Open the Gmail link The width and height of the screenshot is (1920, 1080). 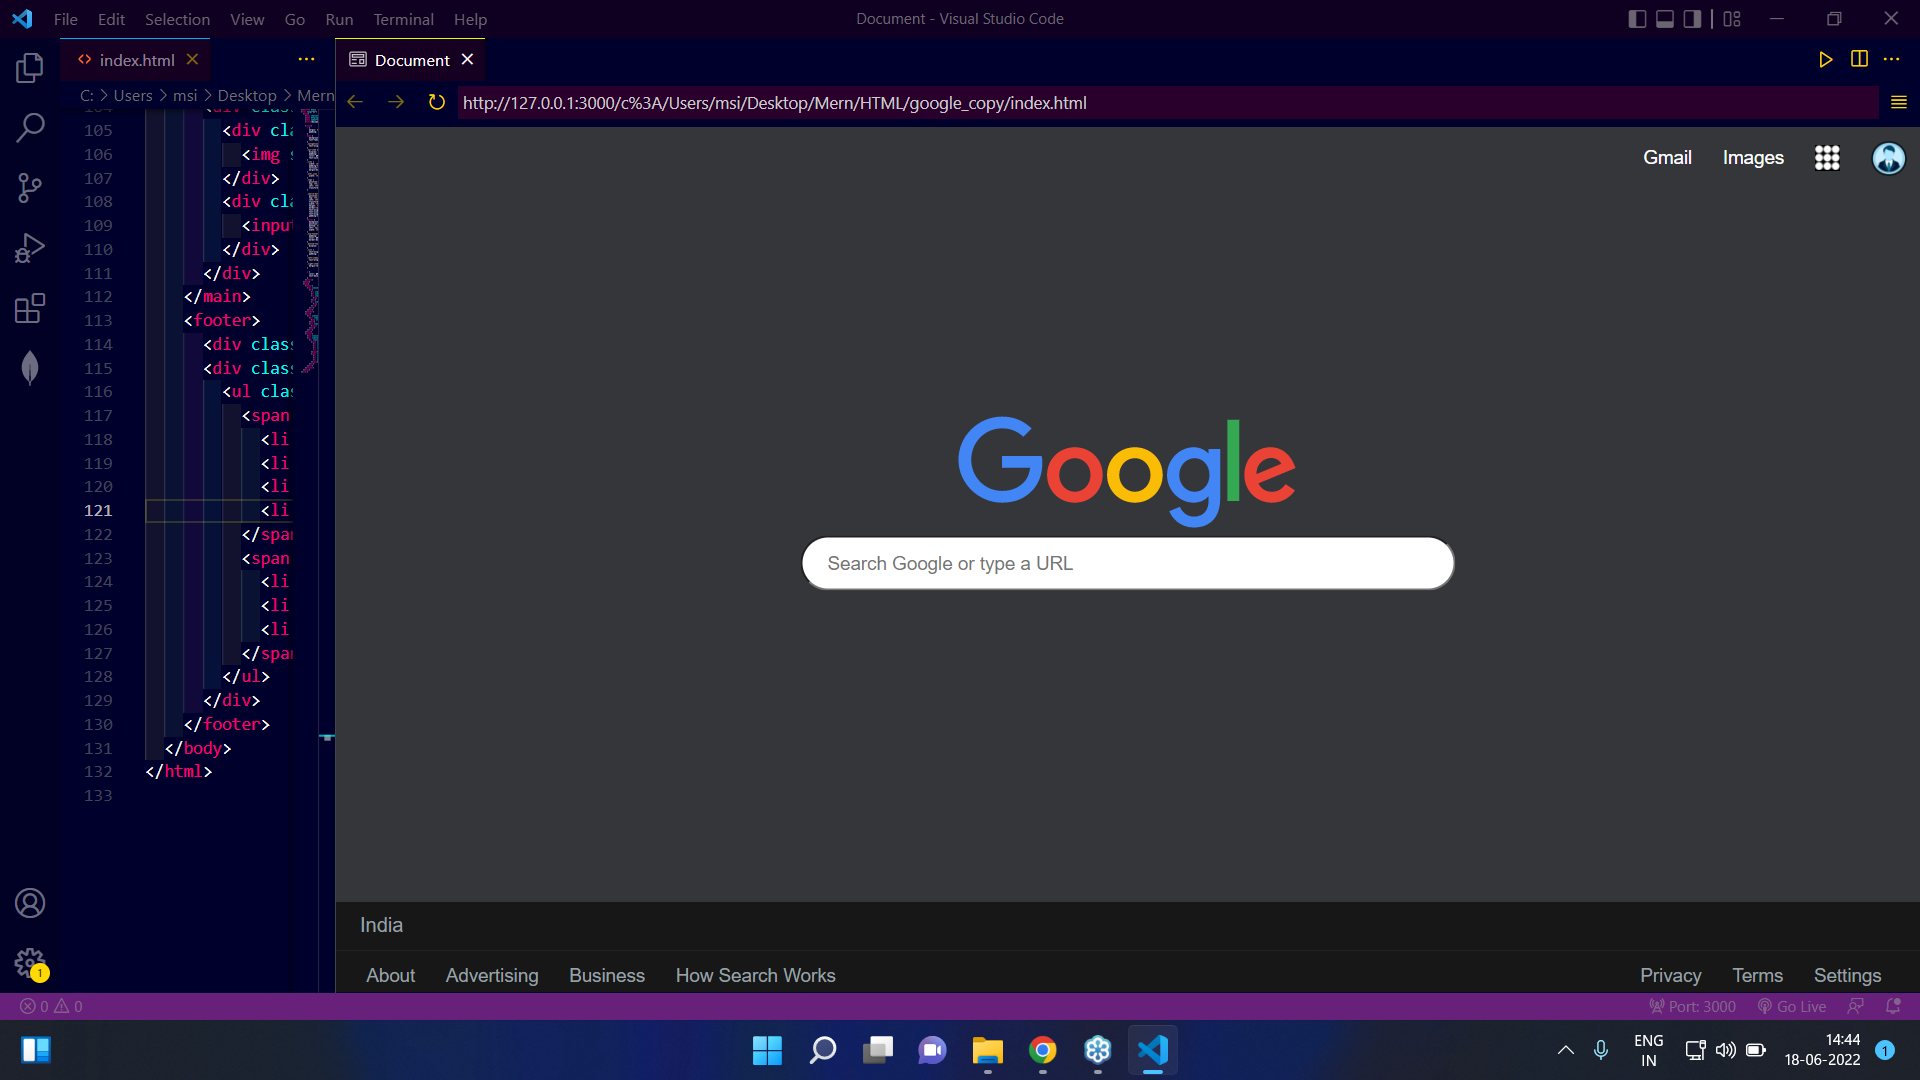coord(1667,157)
